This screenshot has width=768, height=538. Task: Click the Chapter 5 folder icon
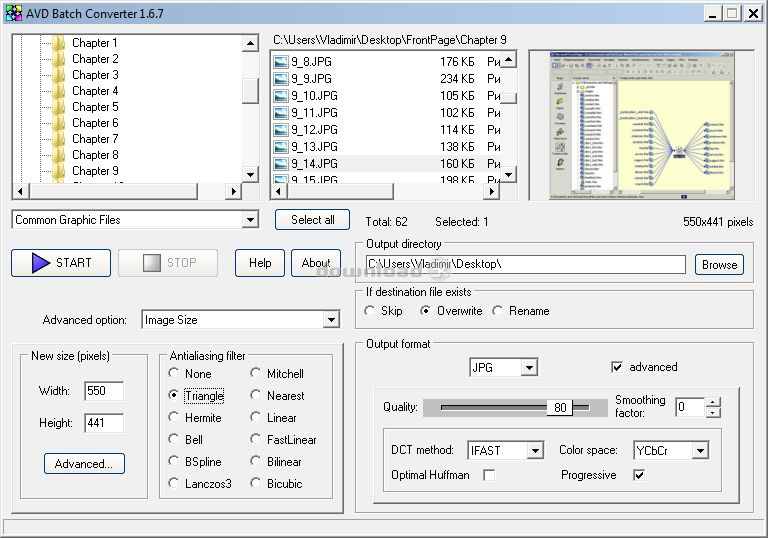tap(58, 107)
